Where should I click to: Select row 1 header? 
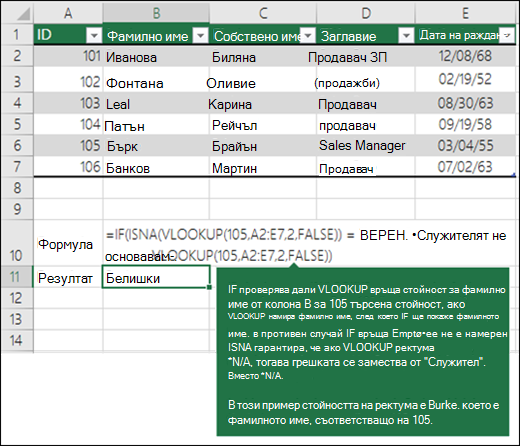coord(17,35)
